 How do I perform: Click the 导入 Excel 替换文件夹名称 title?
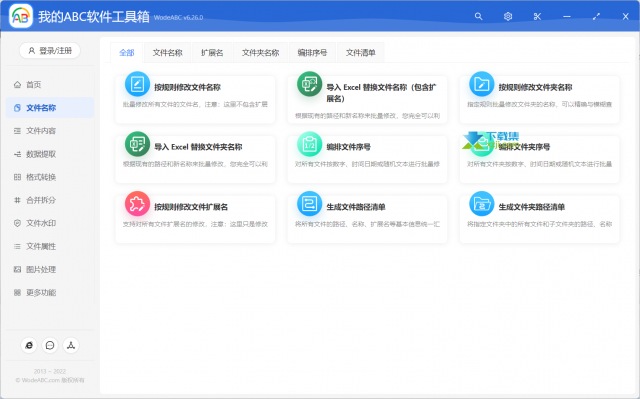coord(198,147)
